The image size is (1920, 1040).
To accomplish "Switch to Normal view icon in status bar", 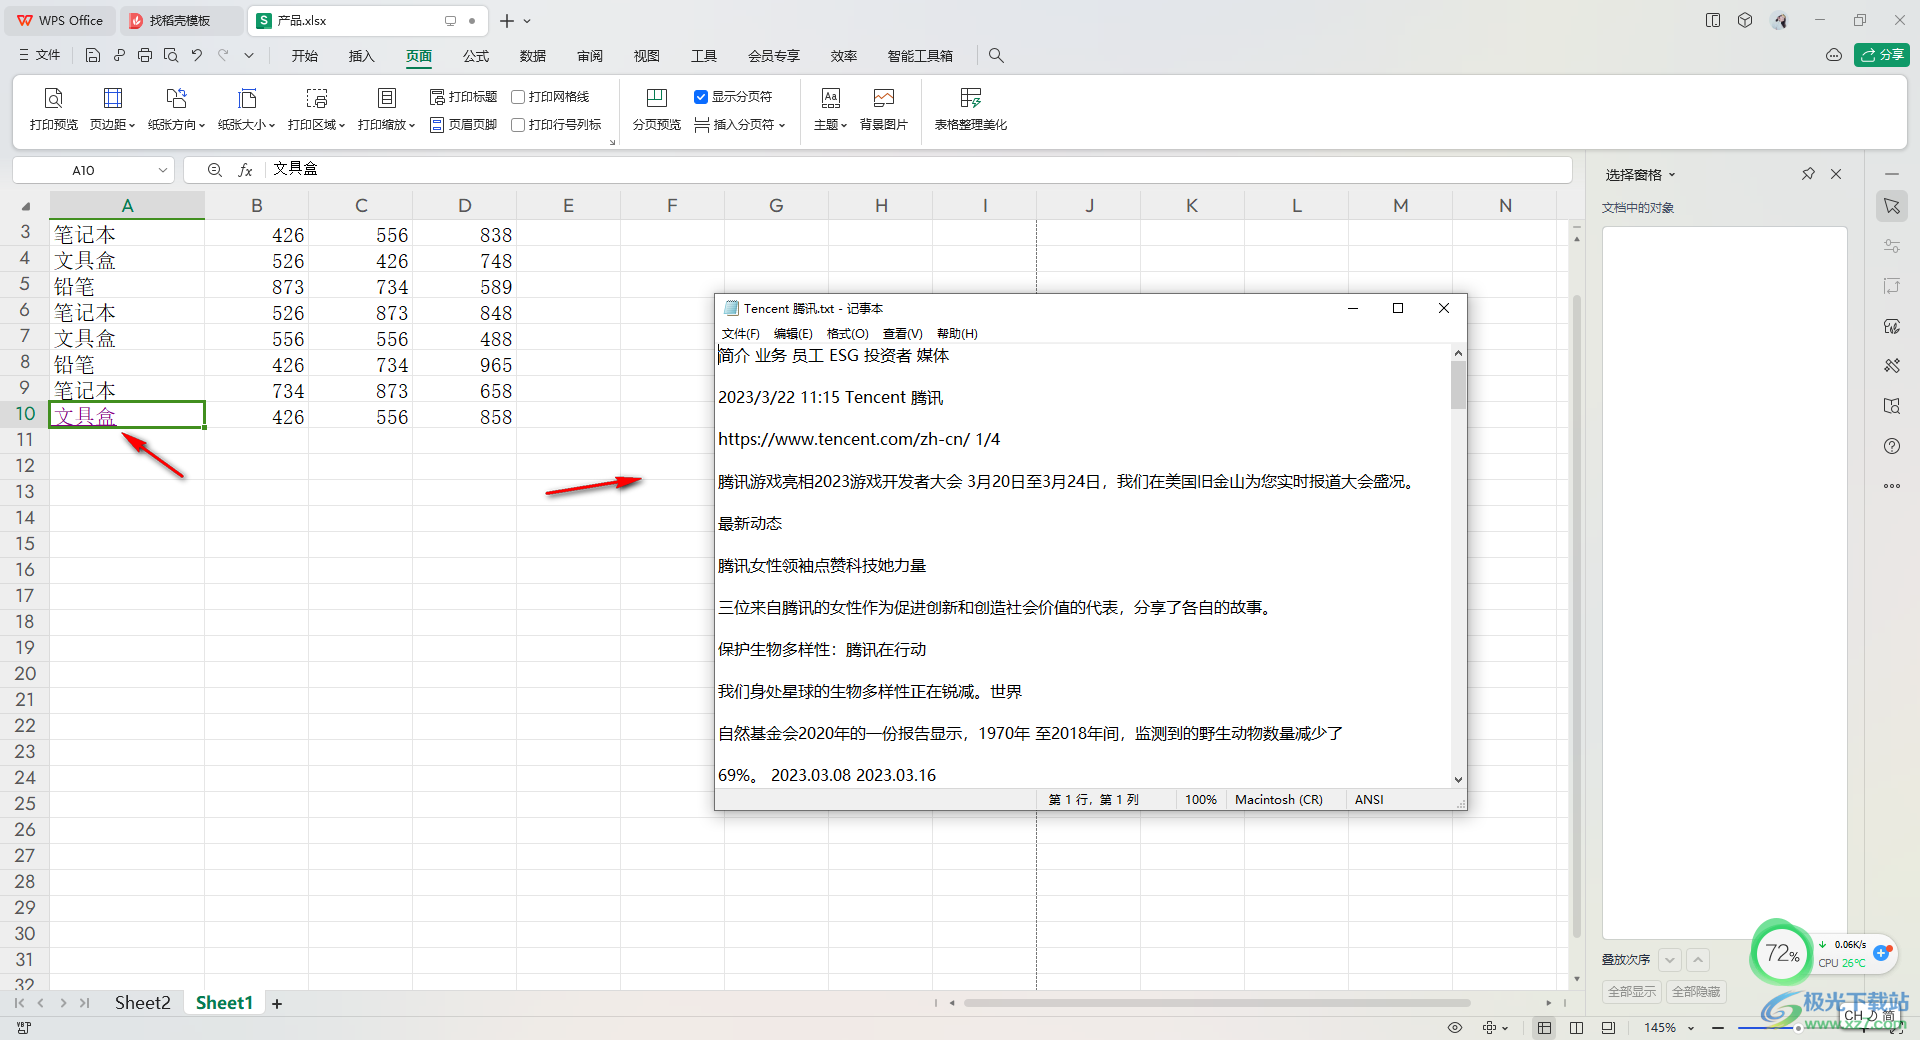I will (1545, 1028).
